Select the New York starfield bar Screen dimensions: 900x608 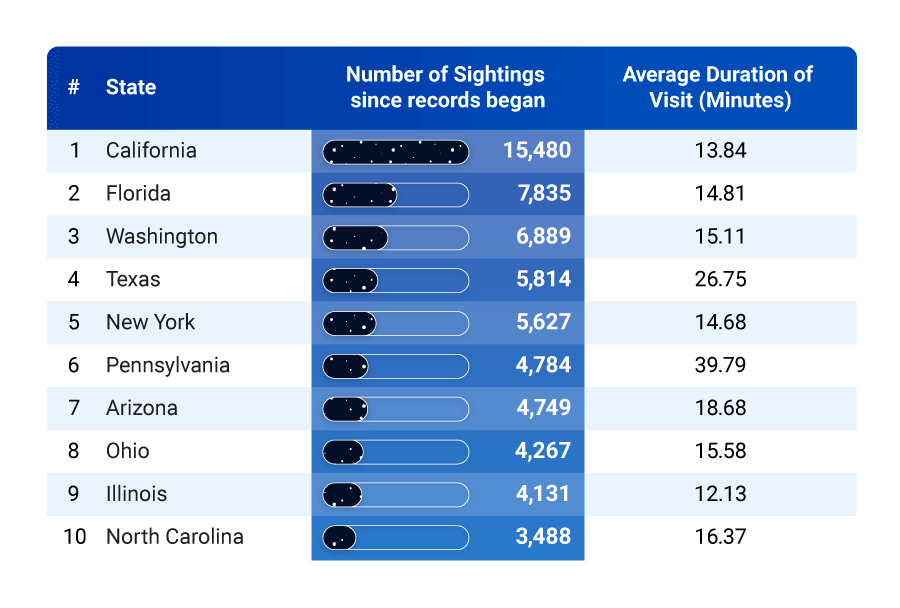[x=350, y=323]
